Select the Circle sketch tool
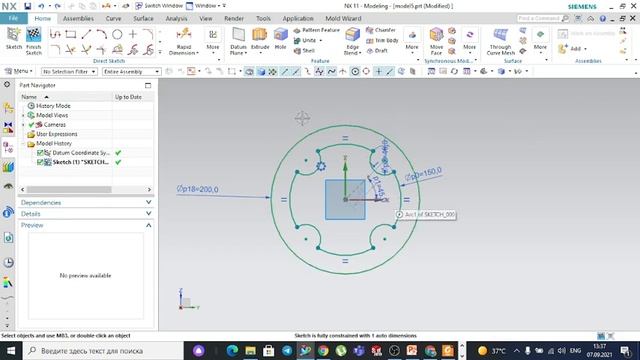 pos(117,34)
